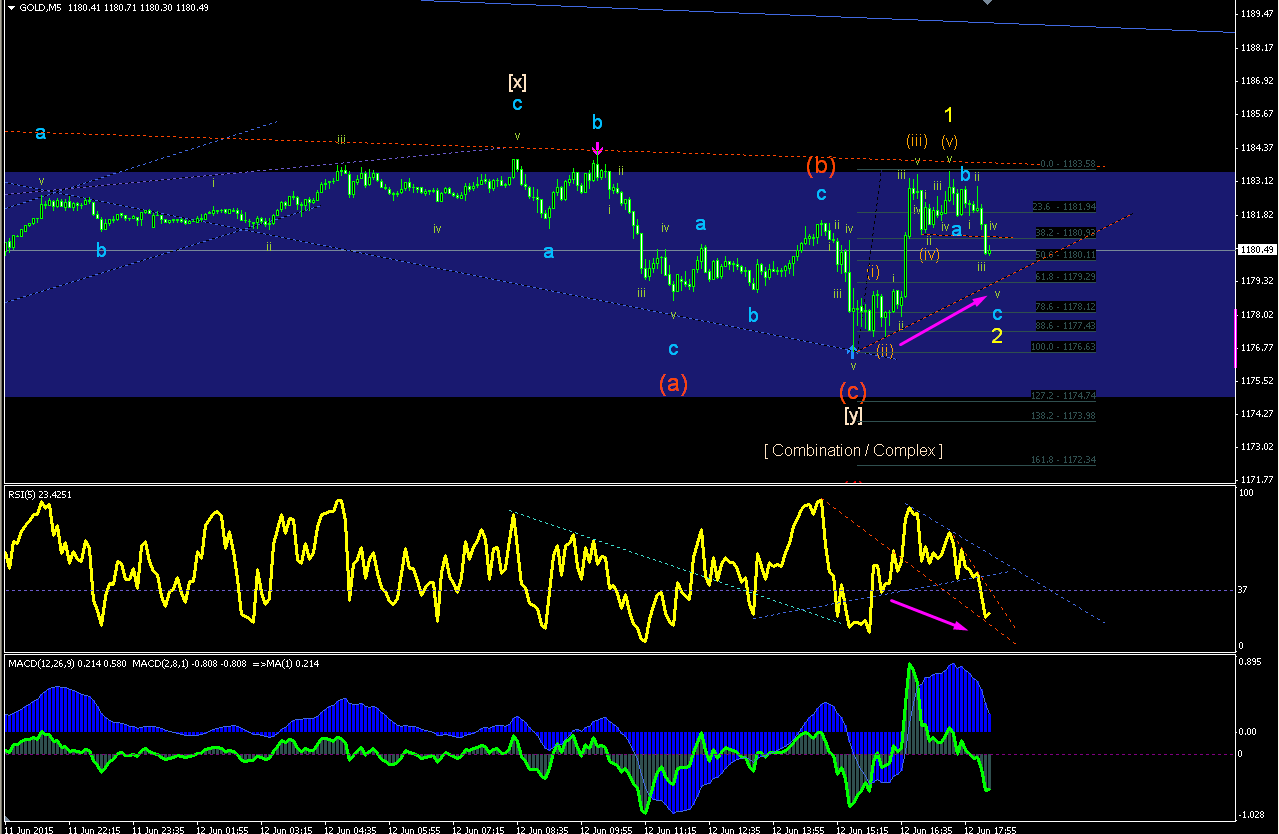Click the Fibonacci level 23.6 - 1181.94

pos(1064,207)
